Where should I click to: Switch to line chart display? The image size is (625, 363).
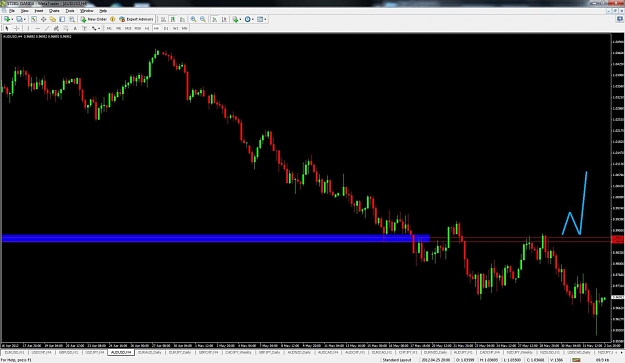coord(183,19)
